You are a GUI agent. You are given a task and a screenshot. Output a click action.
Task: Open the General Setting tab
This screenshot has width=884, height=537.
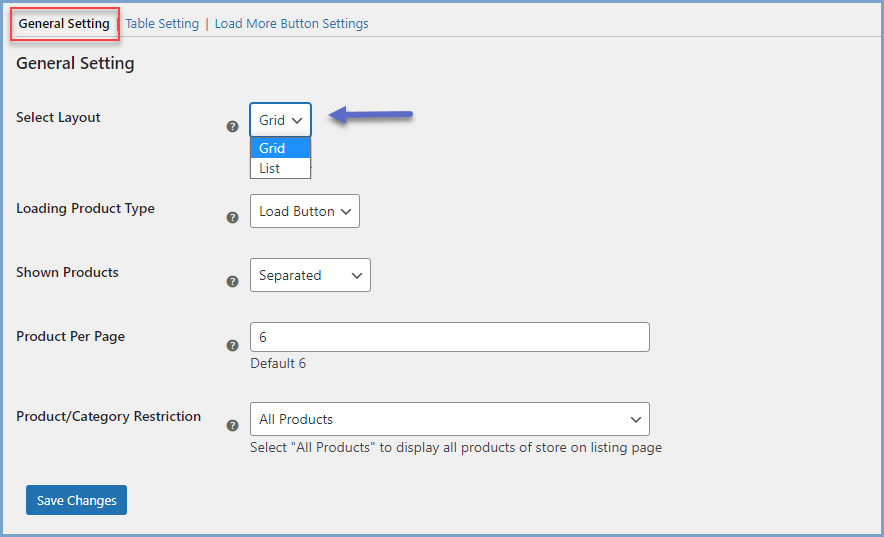click(64, 24)
